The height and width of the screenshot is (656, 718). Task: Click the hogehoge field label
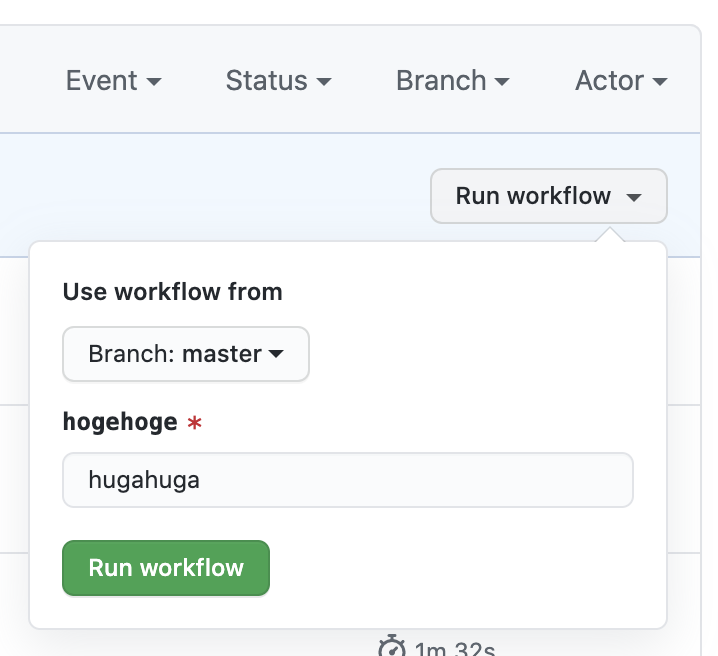click(120, 422)
